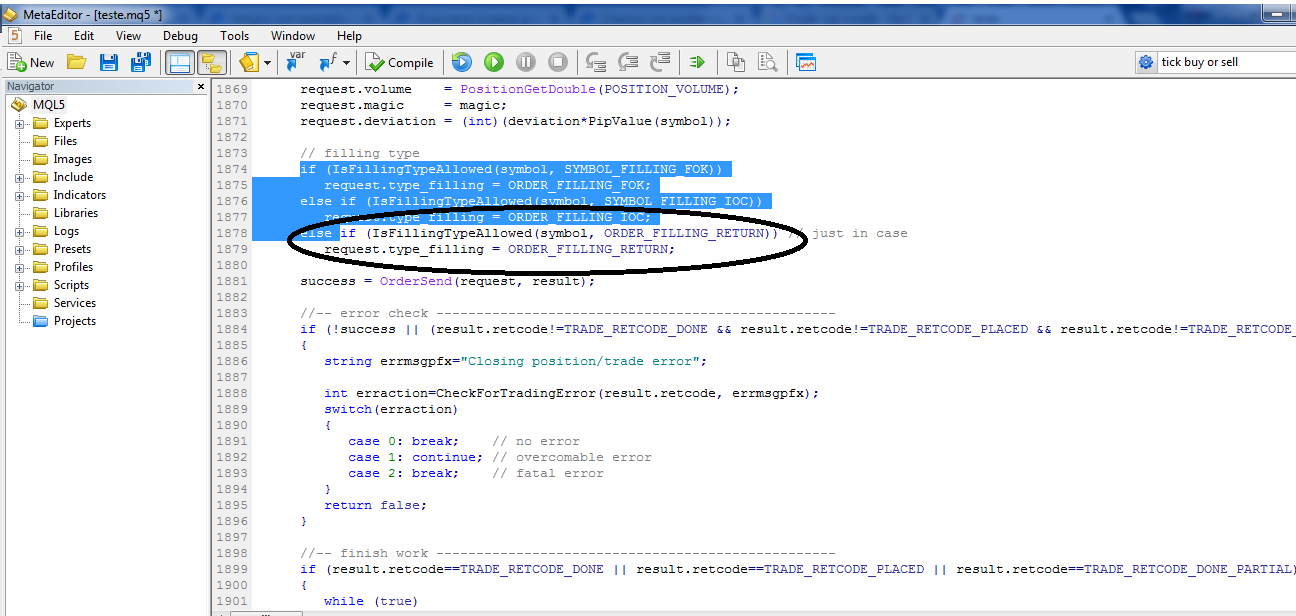Screen dimensions: 1296x616
Task: Click the MQL wizard book icon
Action: pos(249,62)
